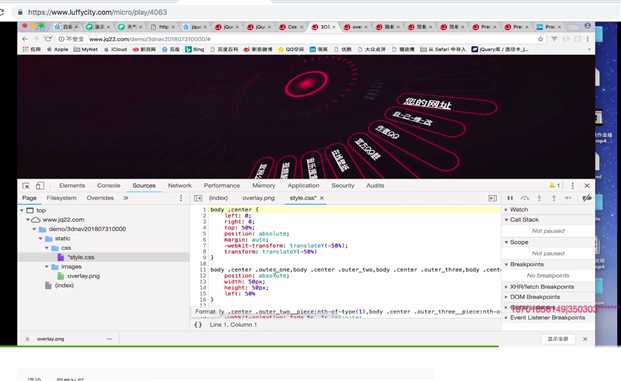Collapse the css folder
This screenshot has width=621, height=381.
(x=46, y=248)
